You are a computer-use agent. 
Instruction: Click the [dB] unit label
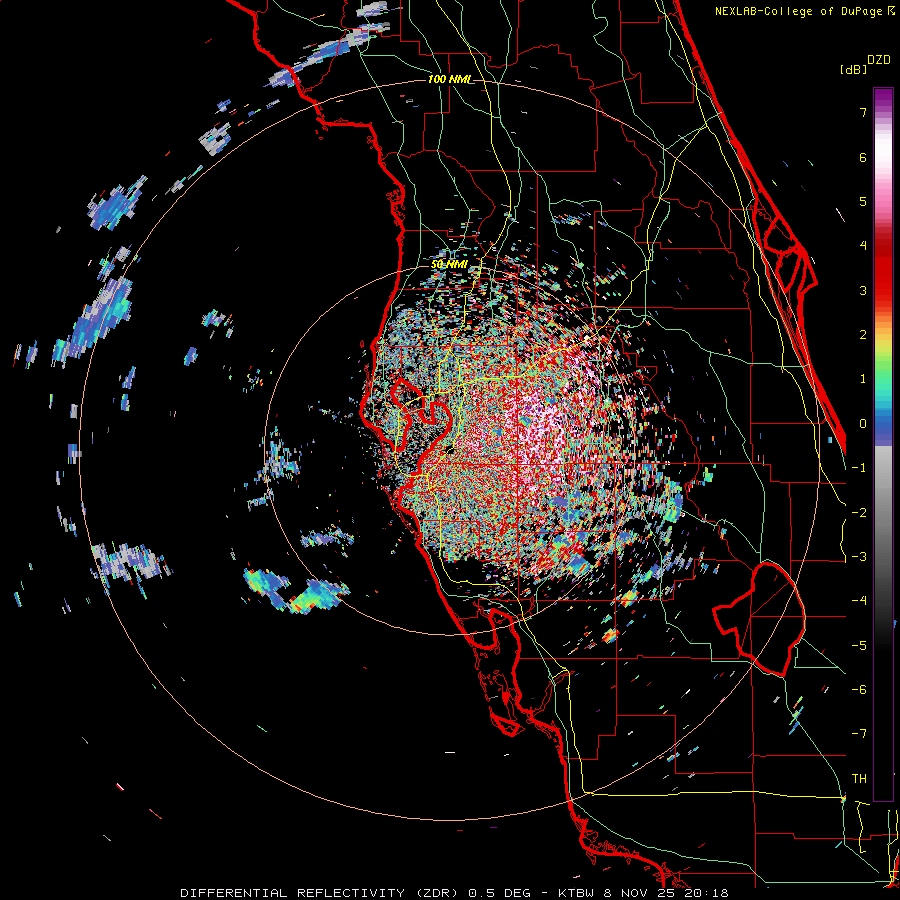[x=854, y=69]
